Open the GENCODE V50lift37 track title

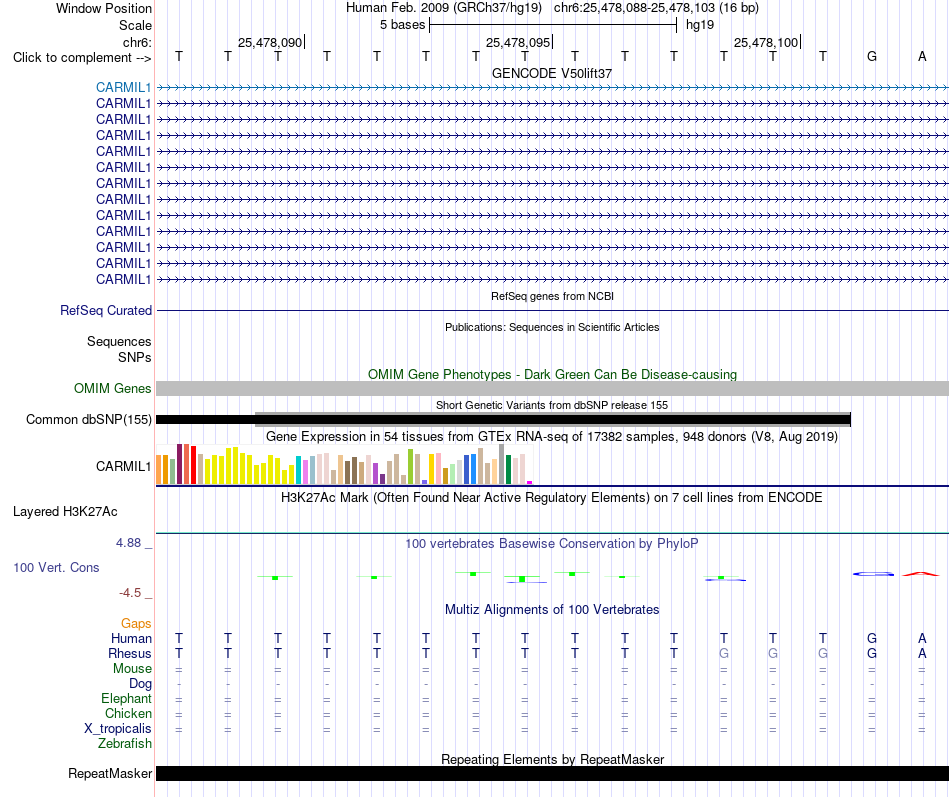tap(552, 73)
